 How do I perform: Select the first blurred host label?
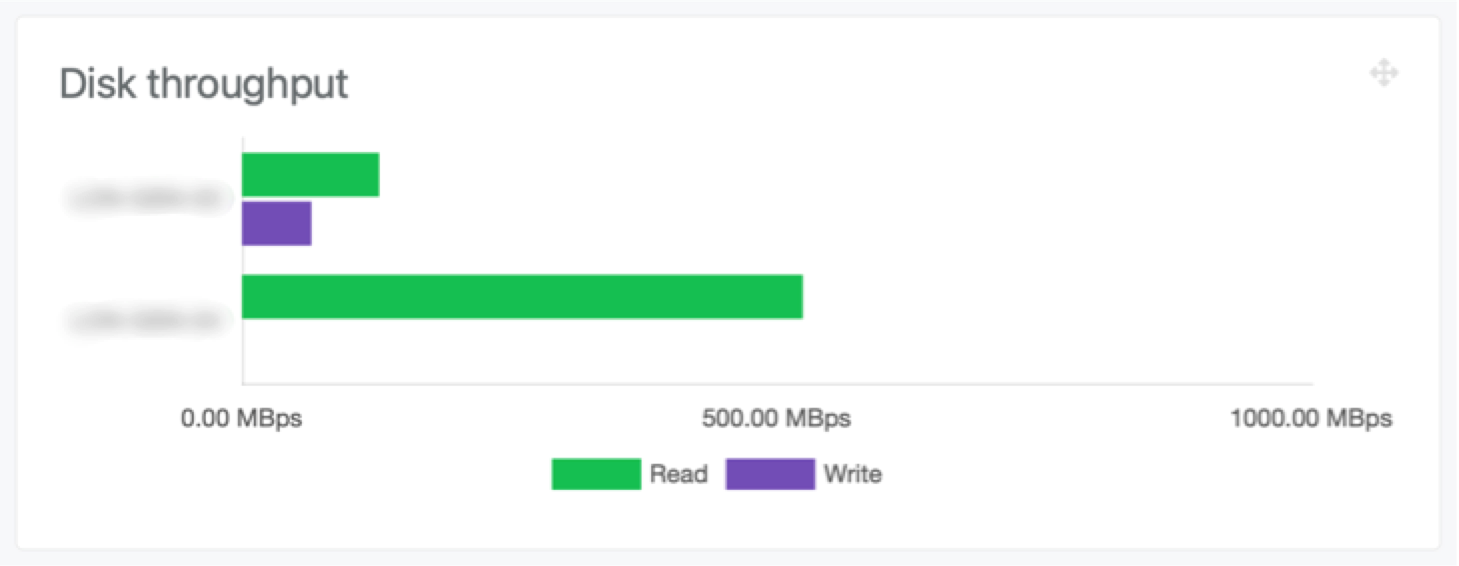148,199
